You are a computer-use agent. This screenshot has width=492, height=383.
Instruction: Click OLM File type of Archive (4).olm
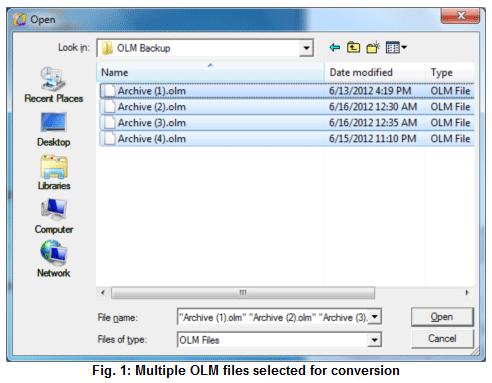tap(450, 139)
